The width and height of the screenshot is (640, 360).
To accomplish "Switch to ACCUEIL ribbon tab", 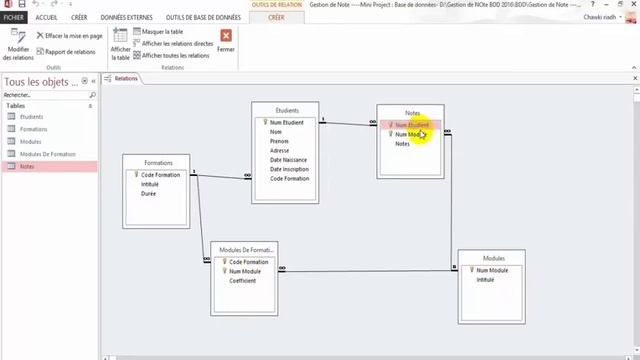I will (x=47, y=18).
